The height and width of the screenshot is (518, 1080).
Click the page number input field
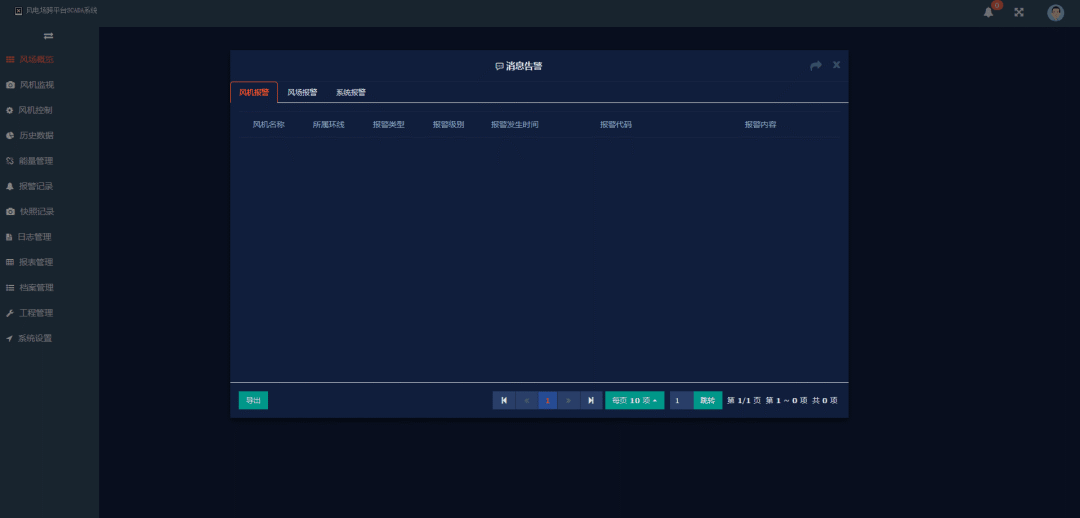682,400
